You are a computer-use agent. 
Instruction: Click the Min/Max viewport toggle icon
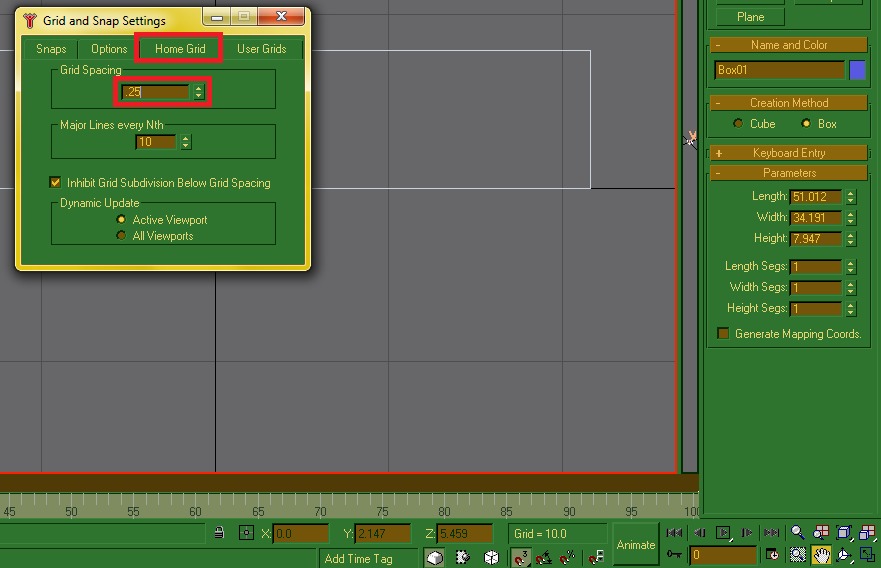coord(868,555)
